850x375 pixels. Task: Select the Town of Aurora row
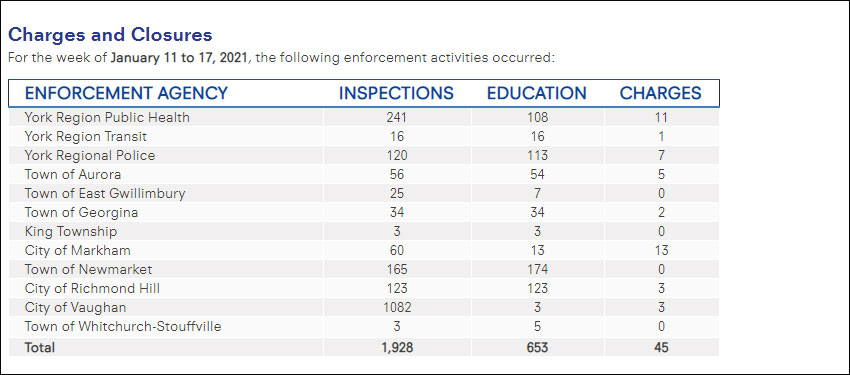pyautogui.click(x=364, y=174)
